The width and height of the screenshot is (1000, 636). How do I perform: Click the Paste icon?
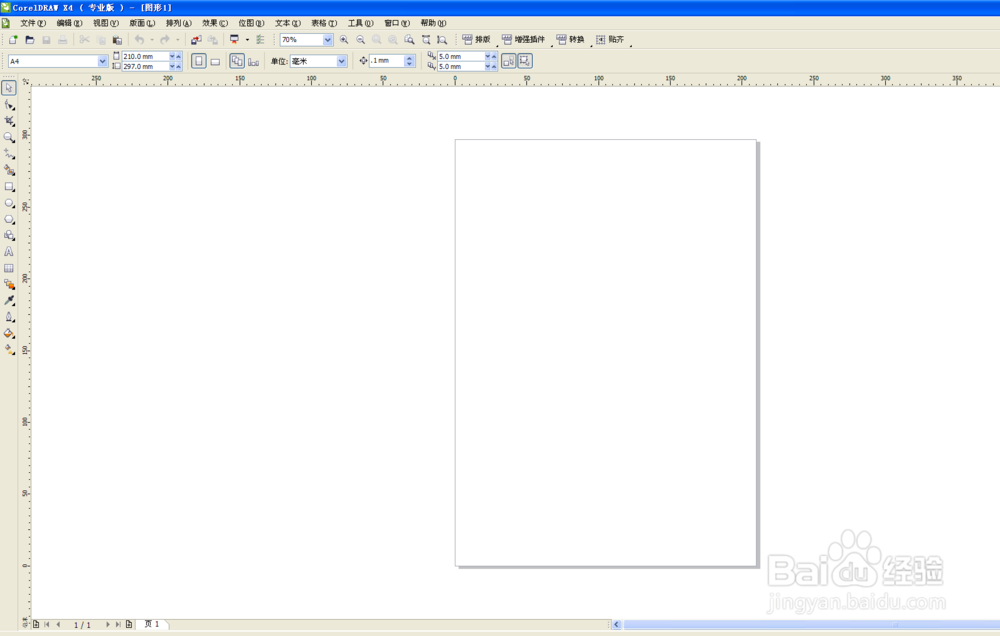coord(117,40)
